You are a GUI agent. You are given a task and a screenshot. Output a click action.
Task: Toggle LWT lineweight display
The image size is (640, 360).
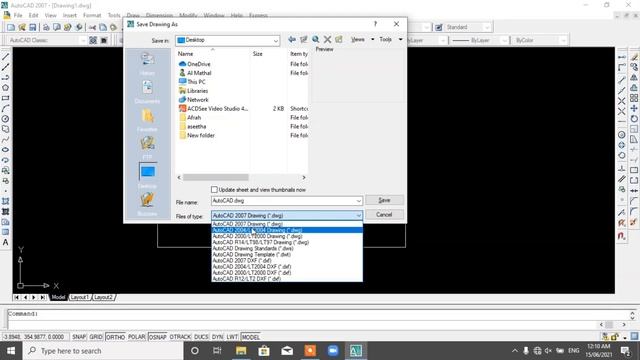click(232, 337)
